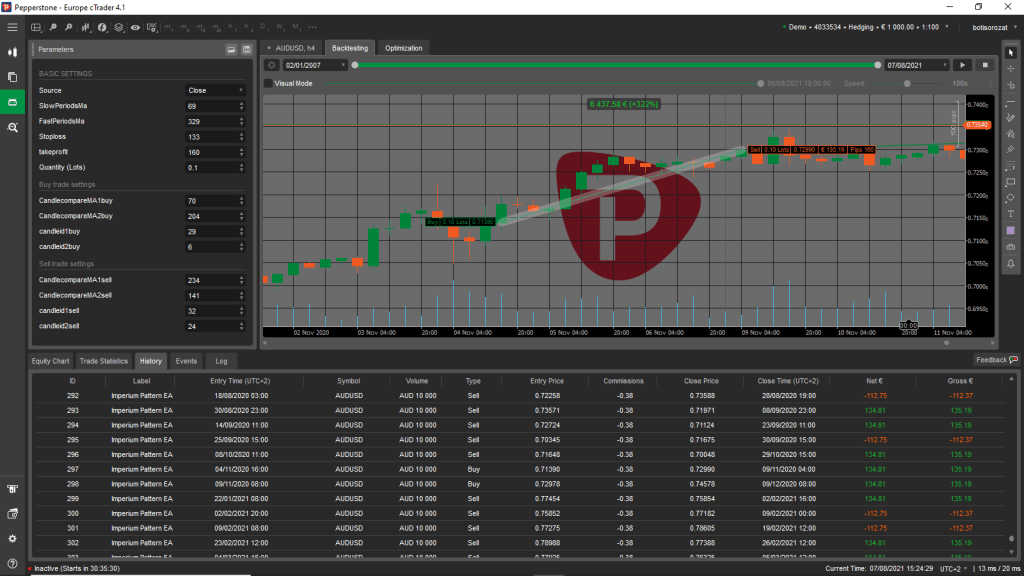Click the Stoploss value field
The height and width of the screenshot is (576, 1024).
click(210, 136)
